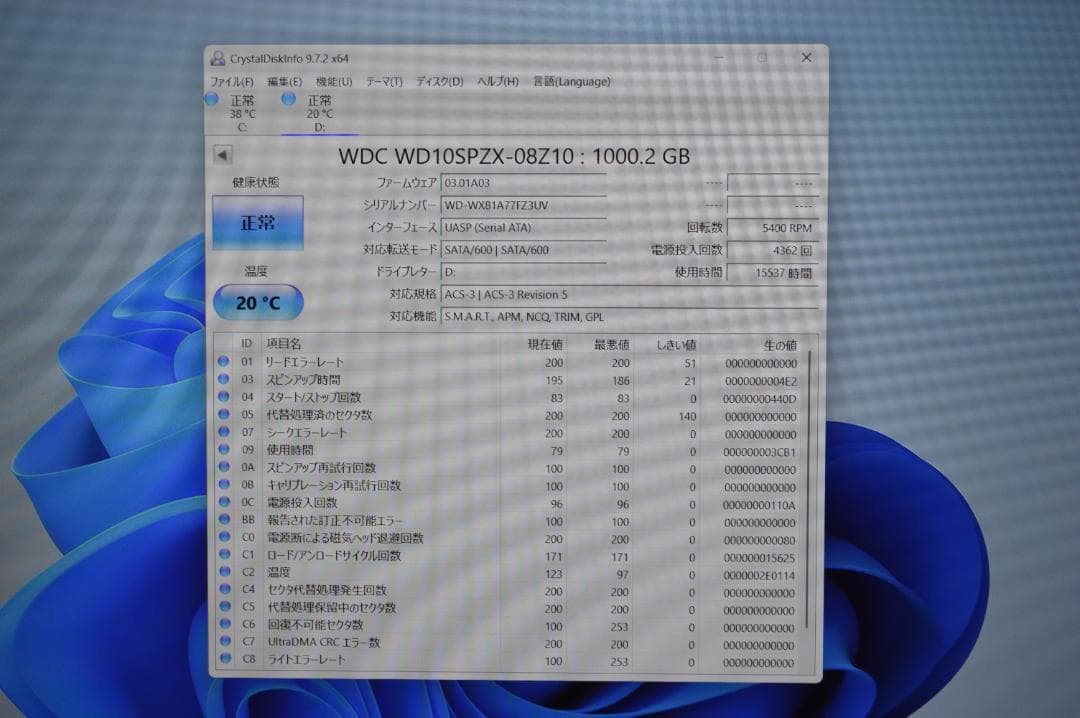Click the status dot beside 温度 attribute C2
1080x718 pixels.
[224, 573]
